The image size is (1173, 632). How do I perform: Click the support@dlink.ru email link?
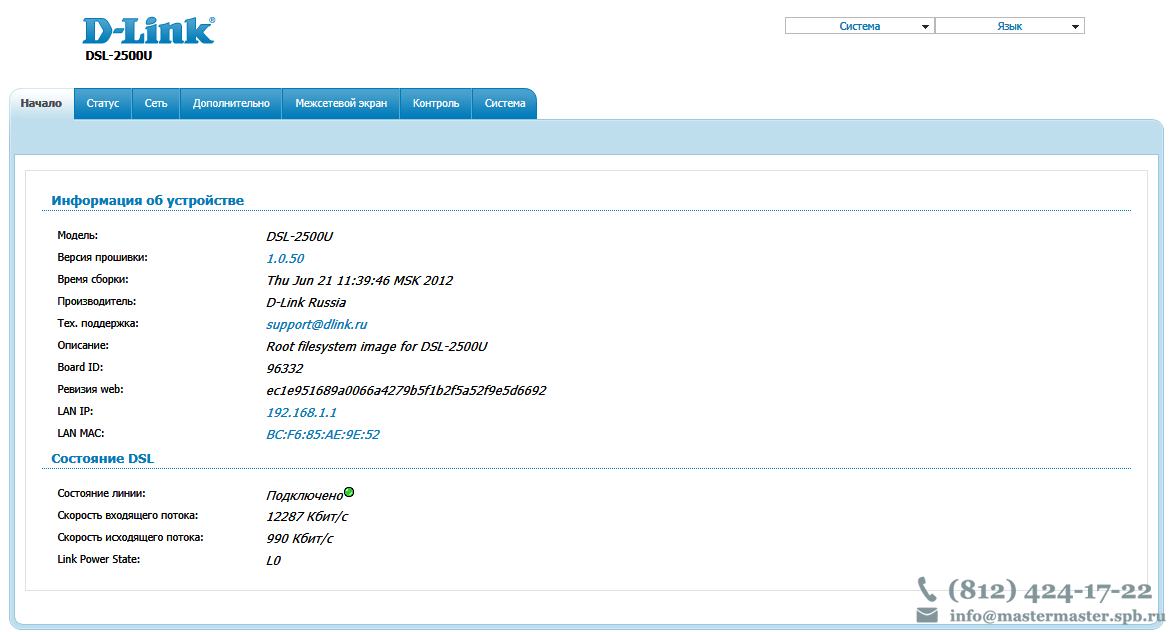(x=316, y=325)
